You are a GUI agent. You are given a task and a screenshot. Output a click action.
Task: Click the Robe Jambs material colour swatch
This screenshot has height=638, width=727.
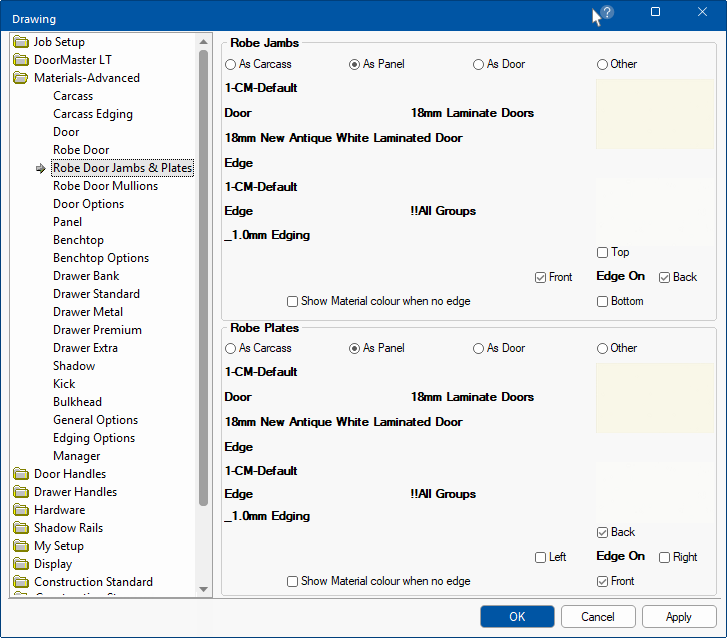(654, 115)
